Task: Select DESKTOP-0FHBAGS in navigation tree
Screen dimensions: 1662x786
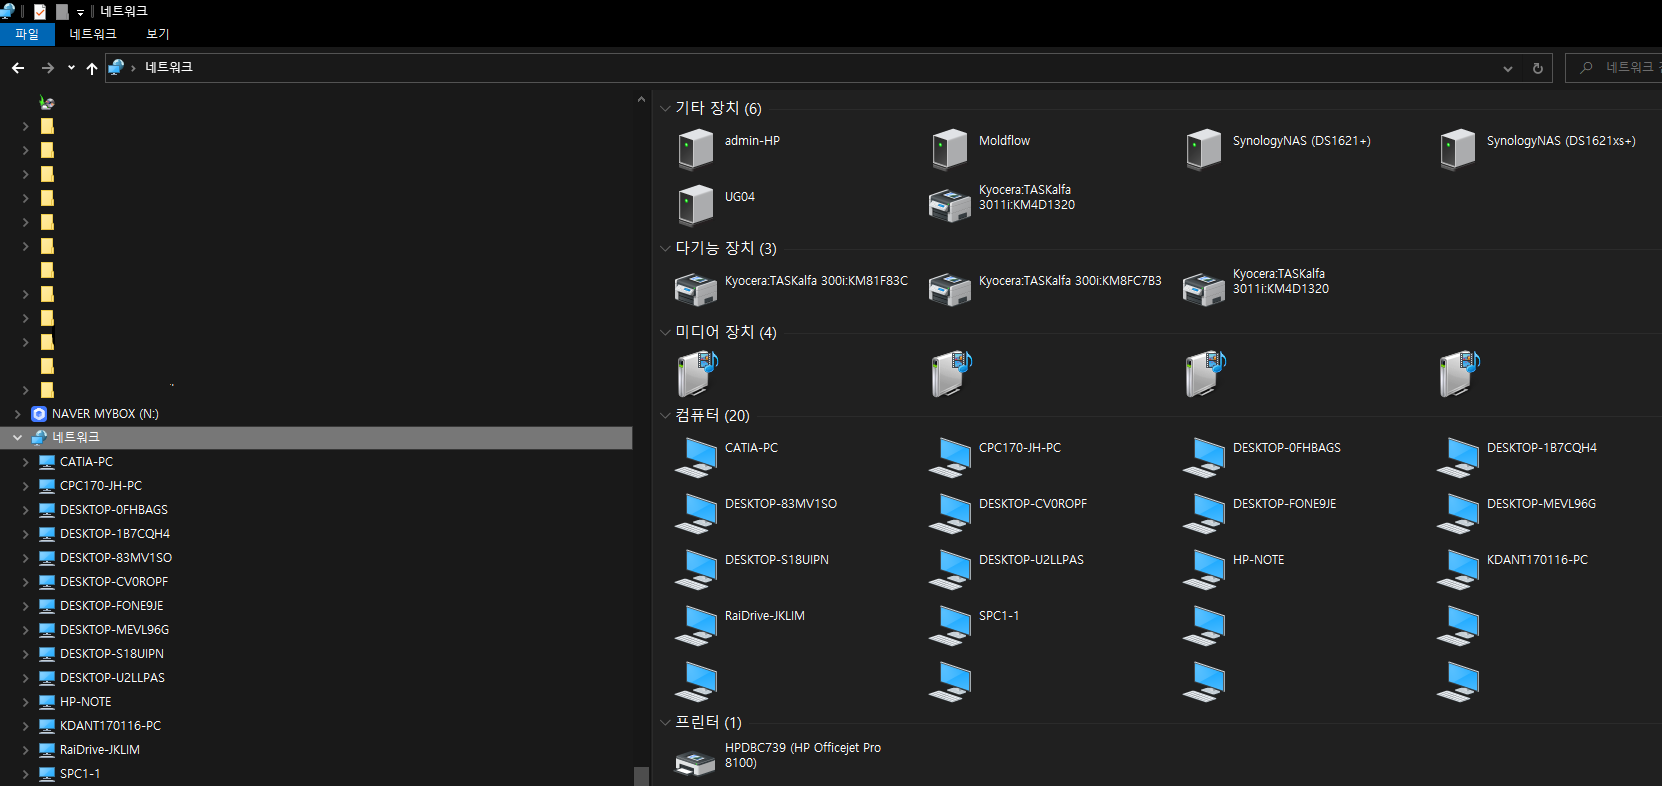Action: (x=114, y=510)
